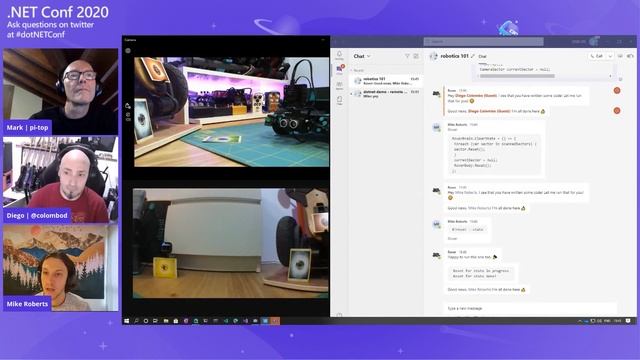Open the Files icon in Teams sidebar
640x360 pixels.
(x=339, y=100)
